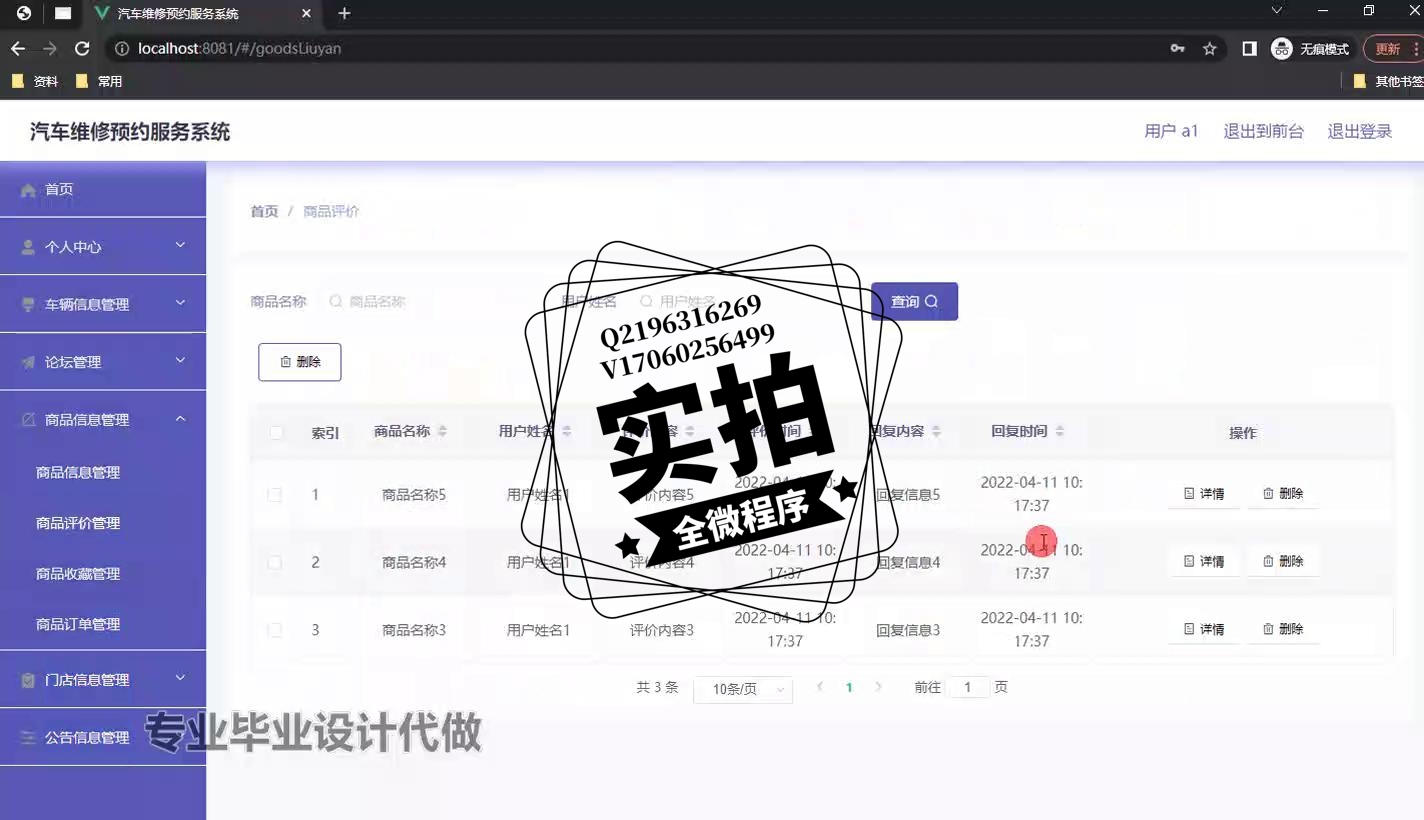Click 退出到前台 link in header
The image size is (1424, 820).
coord(1263,131)
